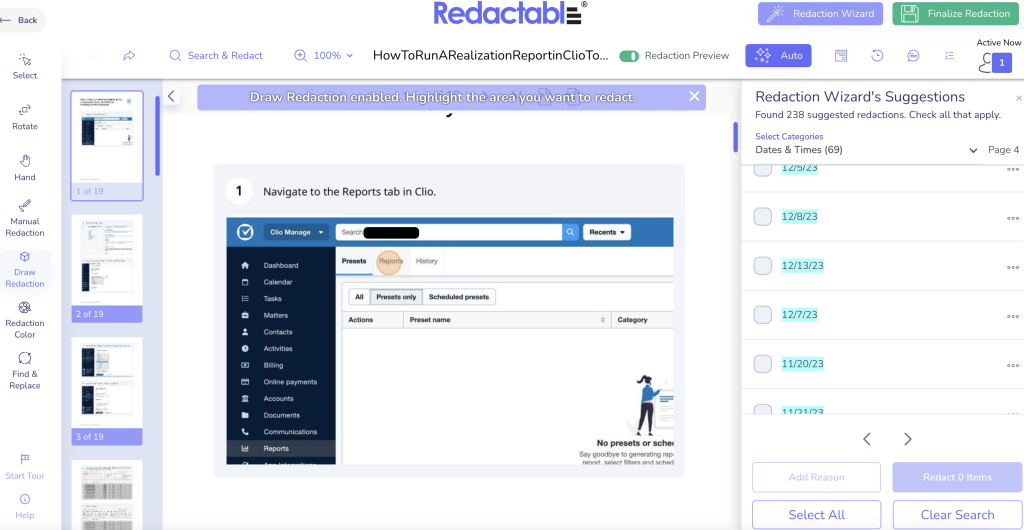Choose the Manual Redaction tool

click(x=25, y=218)
